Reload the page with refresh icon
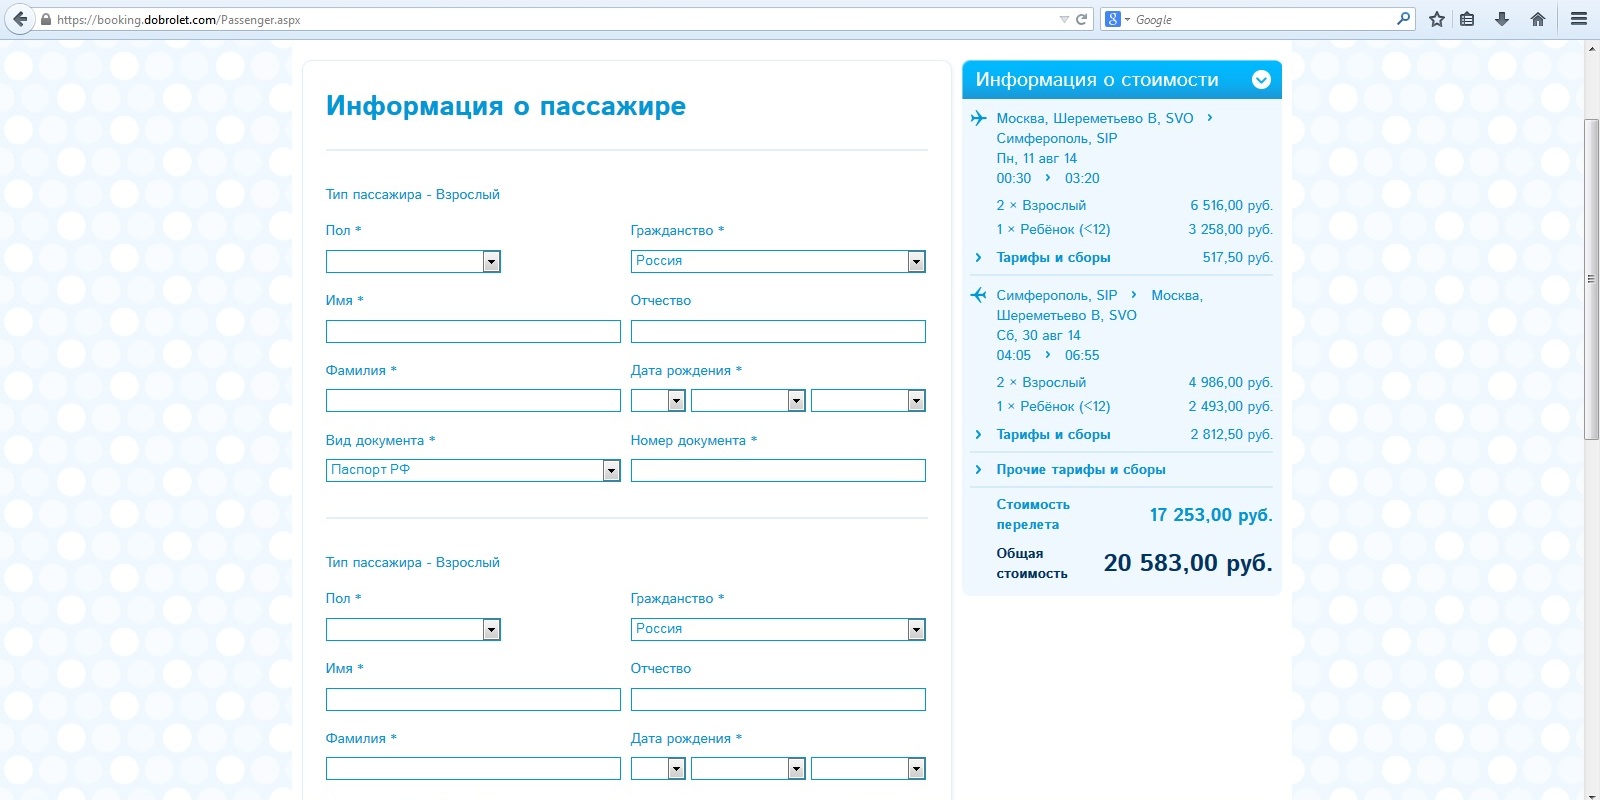 [1081, 19]
